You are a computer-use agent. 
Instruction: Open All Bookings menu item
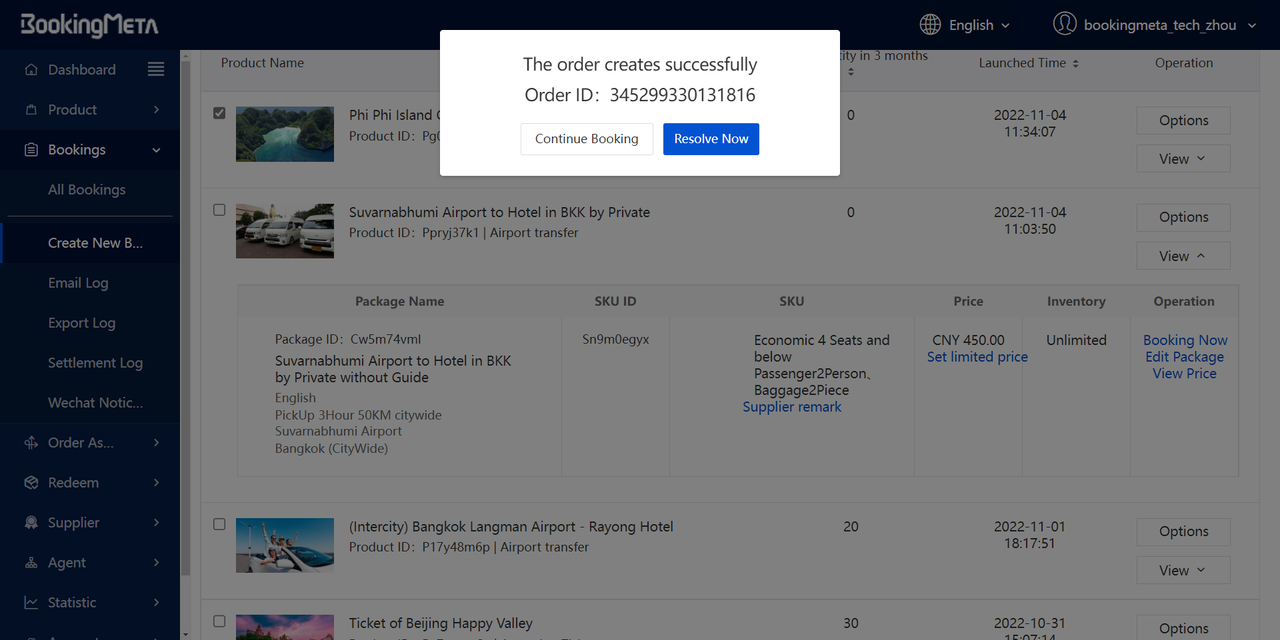click(x=87, y=190)
